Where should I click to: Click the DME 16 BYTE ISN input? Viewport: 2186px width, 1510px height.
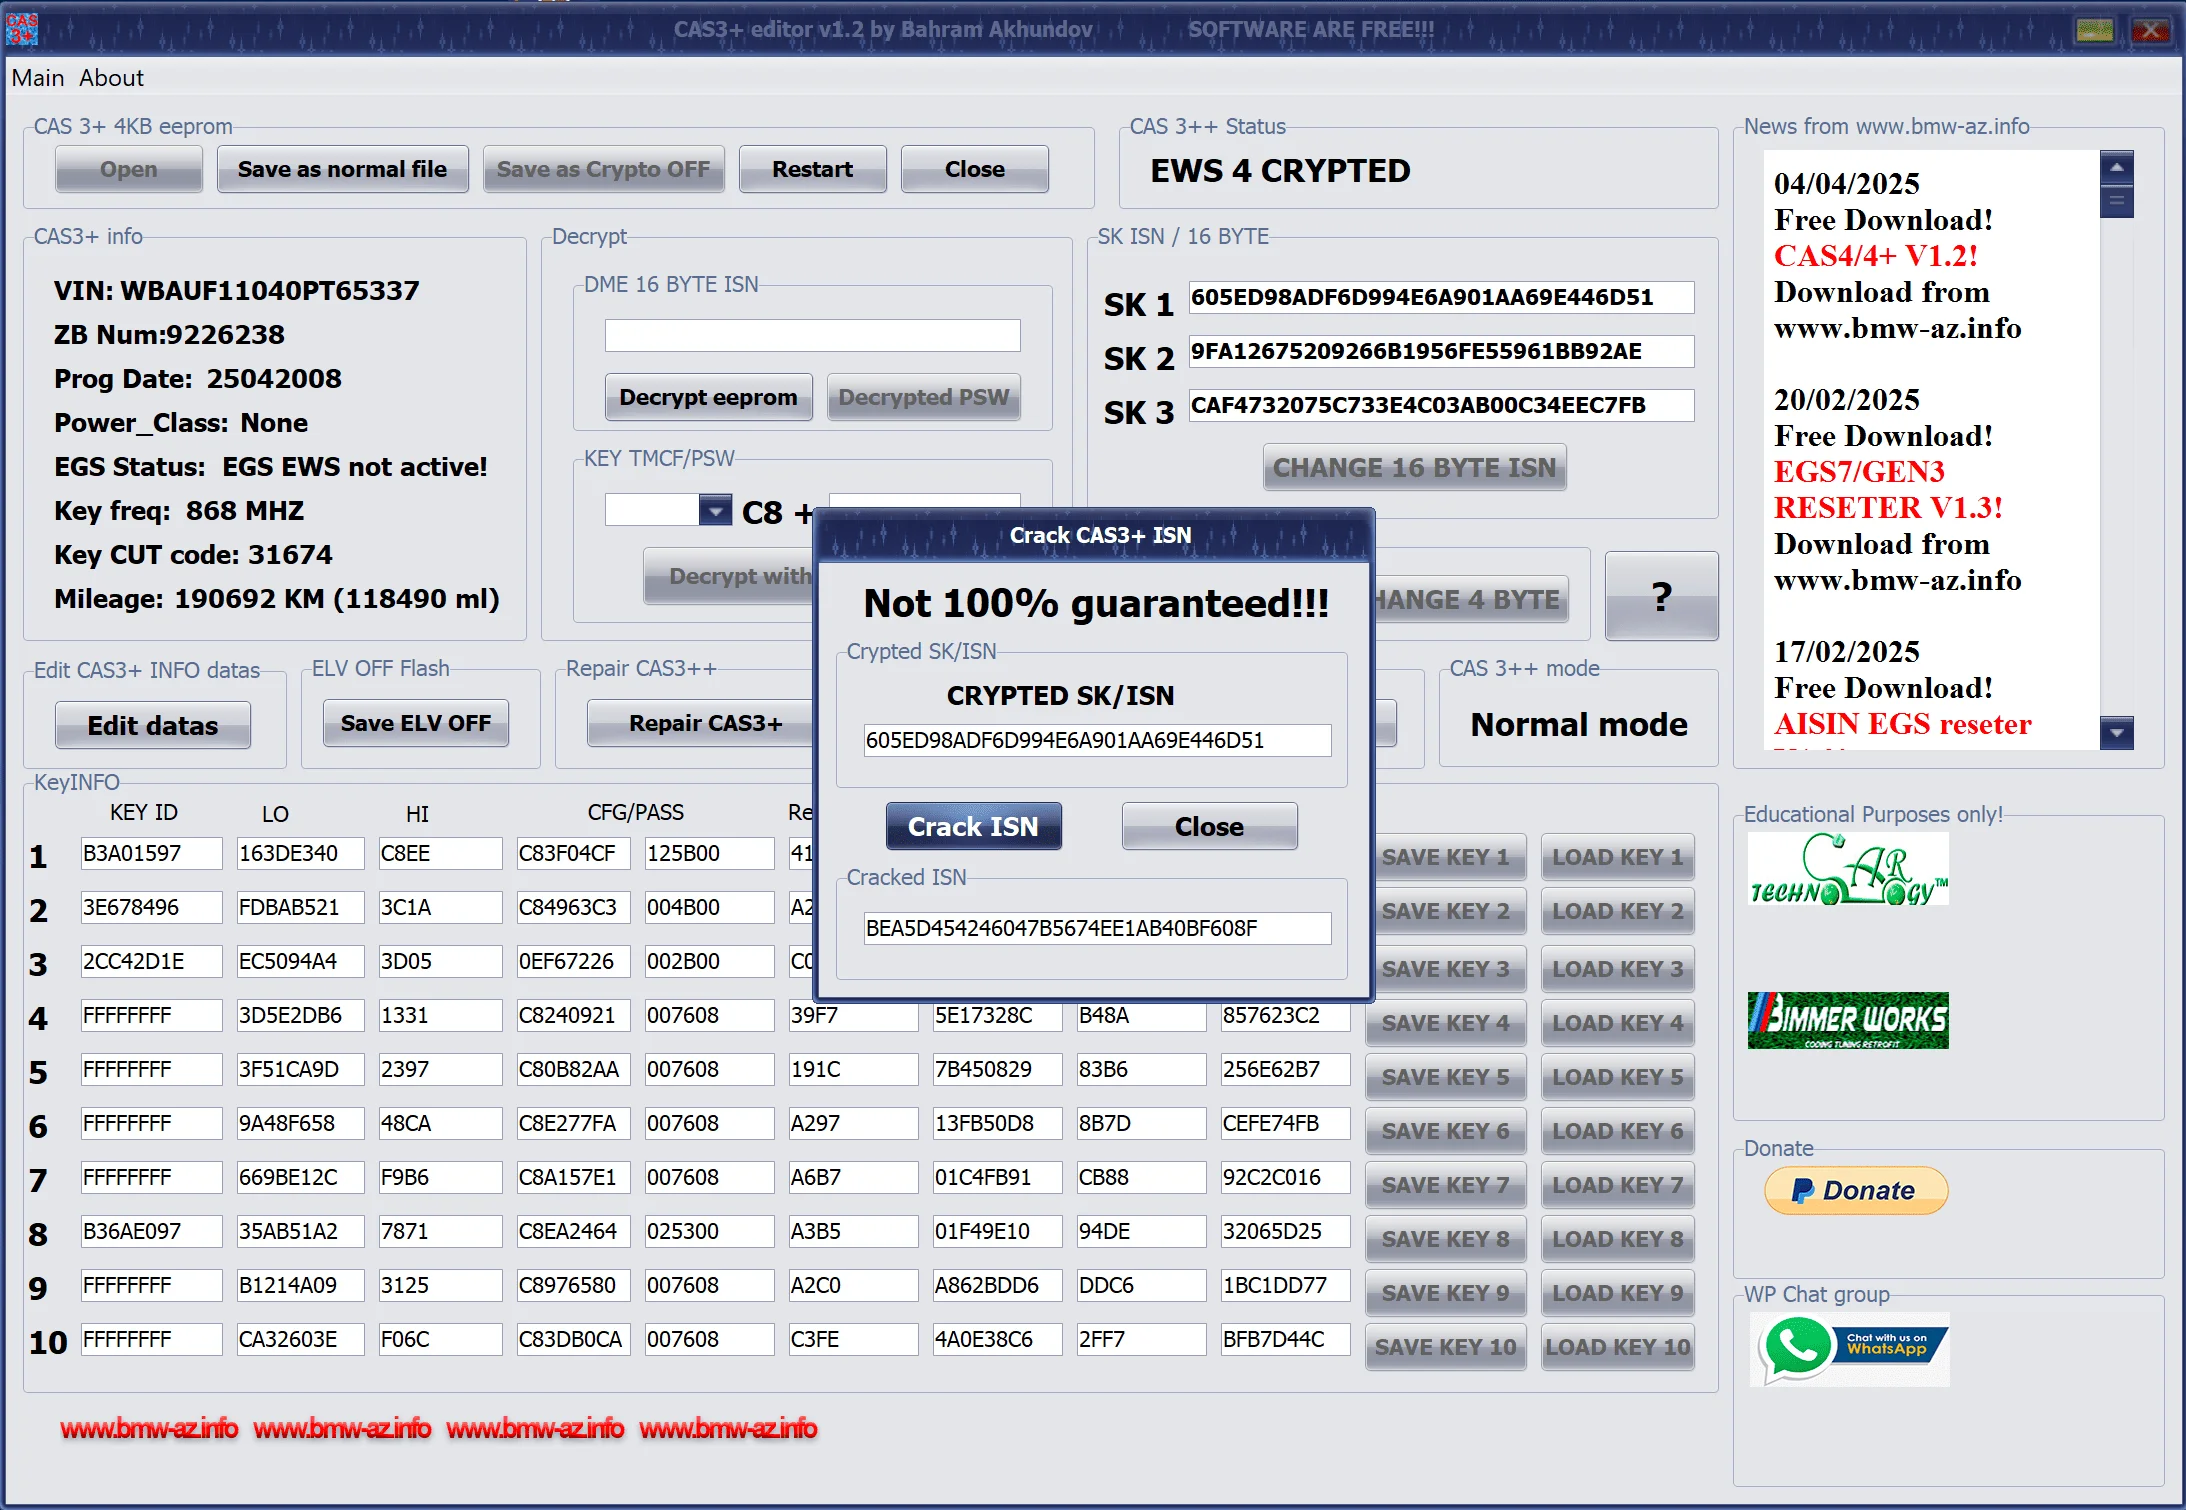point(812,335)
